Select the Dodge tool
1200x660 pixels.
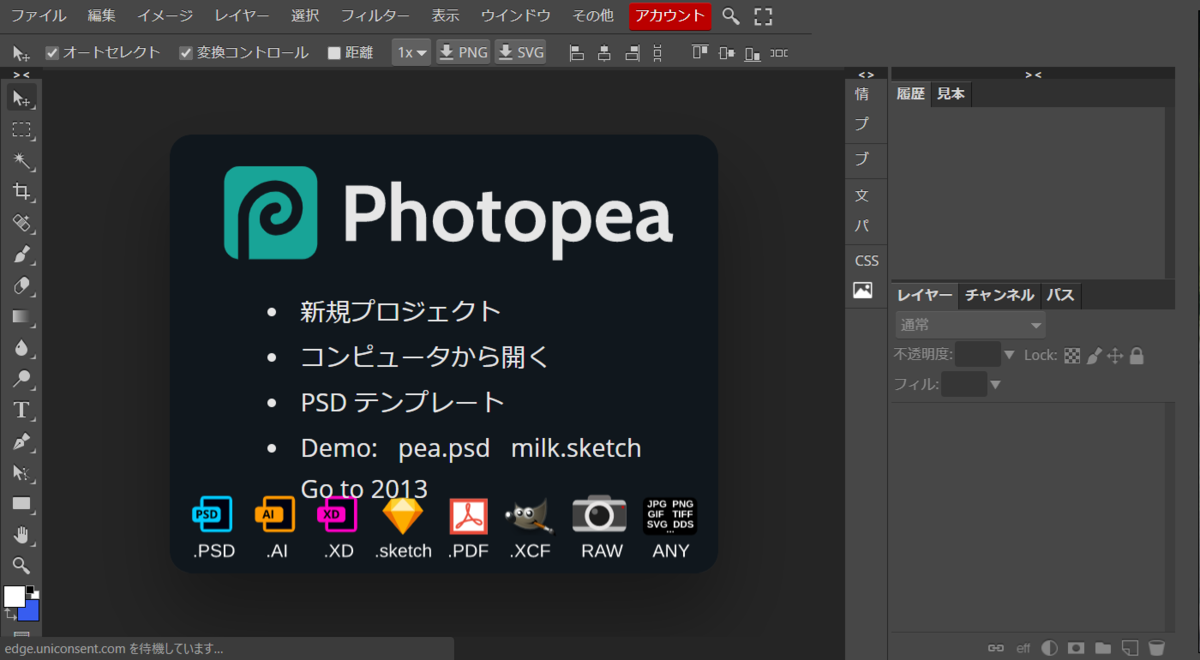click(x=21, y=379)
